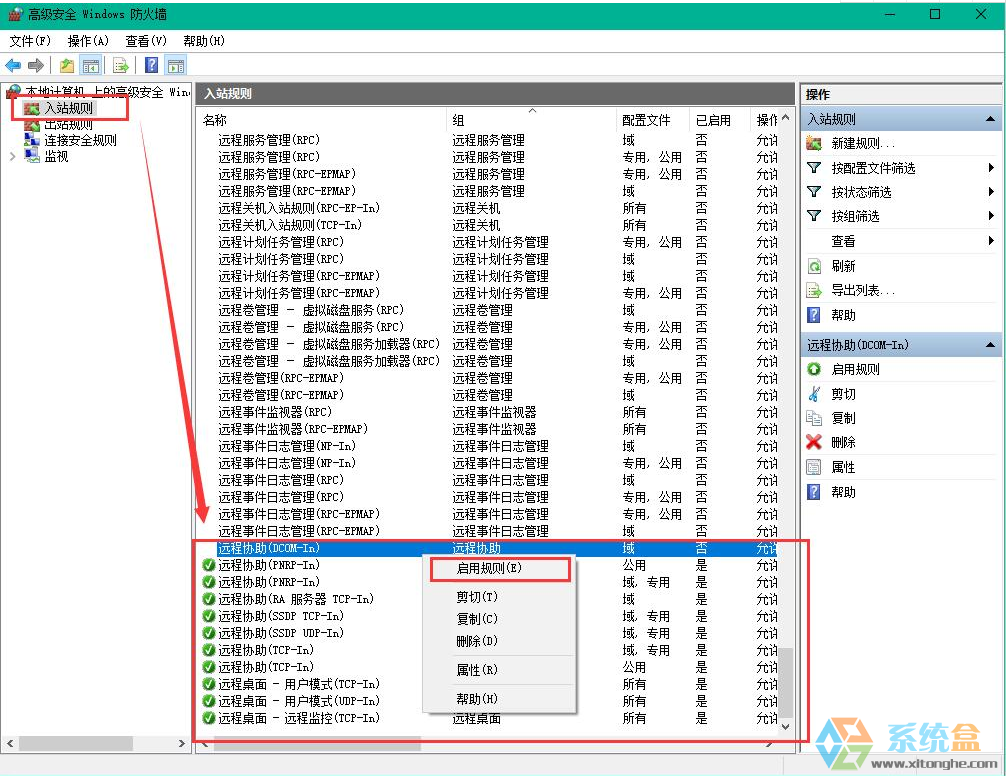The image size is (1008, 776).
Task: Click 导出列表... action link
Action: pyautogui.click(x=863, y=291)
